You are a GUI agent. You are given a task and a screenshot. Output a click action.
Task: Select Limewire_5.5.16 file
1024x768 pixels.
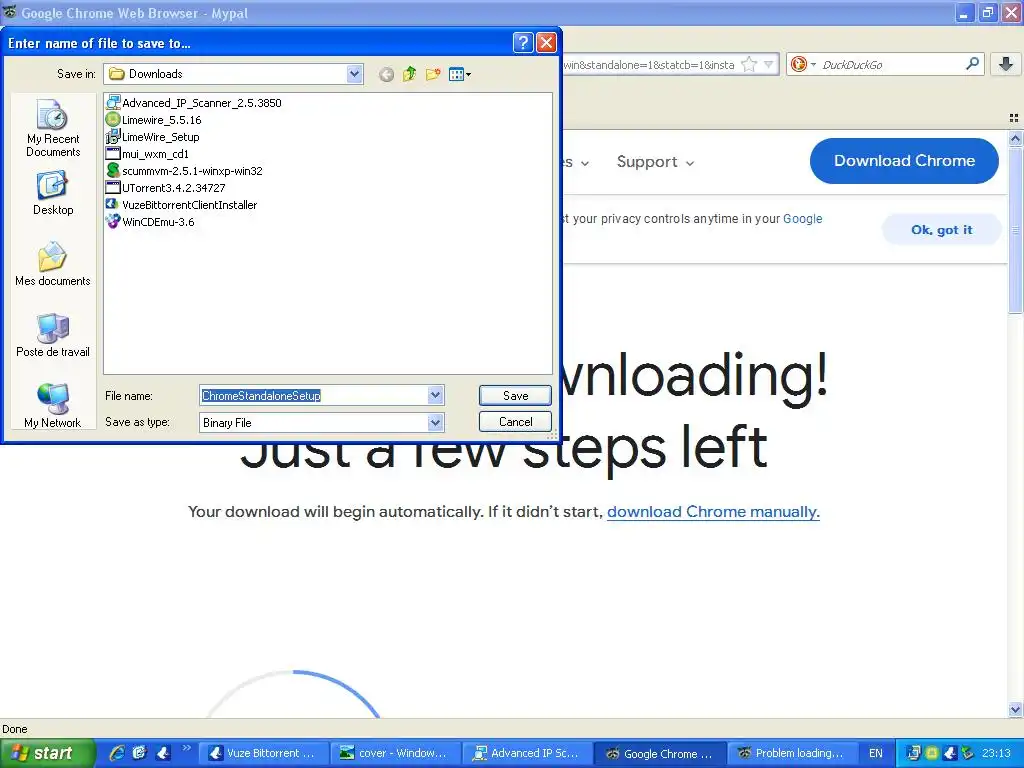[x=153, y=120]
